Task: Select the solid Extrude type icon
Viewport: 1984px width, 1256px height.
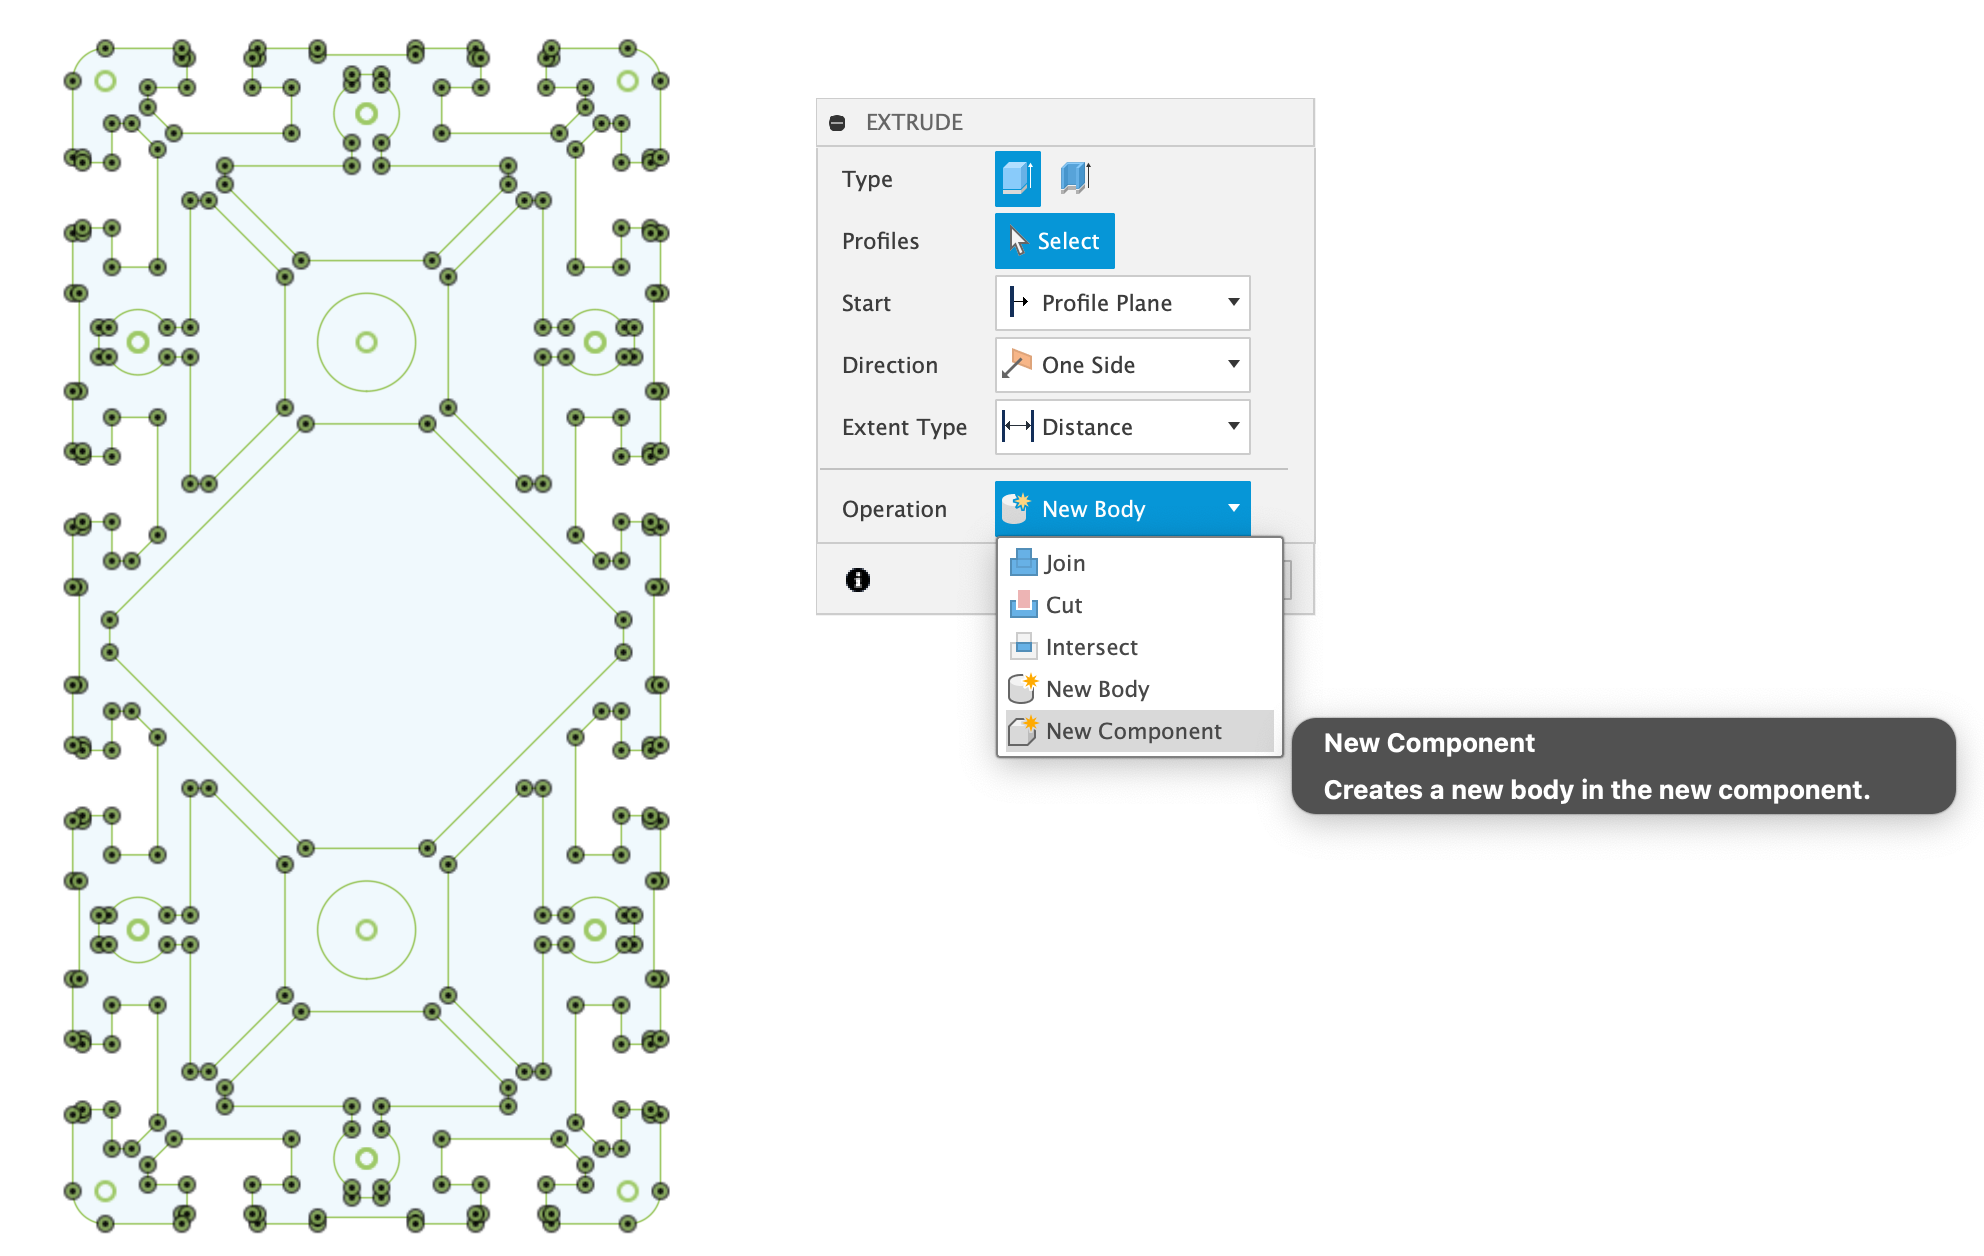Action: coord(1017,179)
